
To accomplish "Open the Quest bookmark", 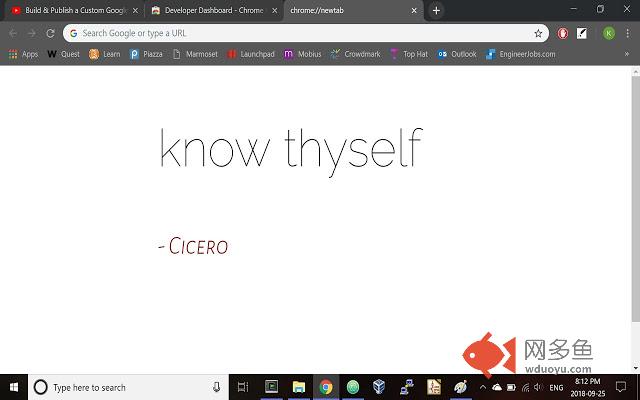I will 63,54.
